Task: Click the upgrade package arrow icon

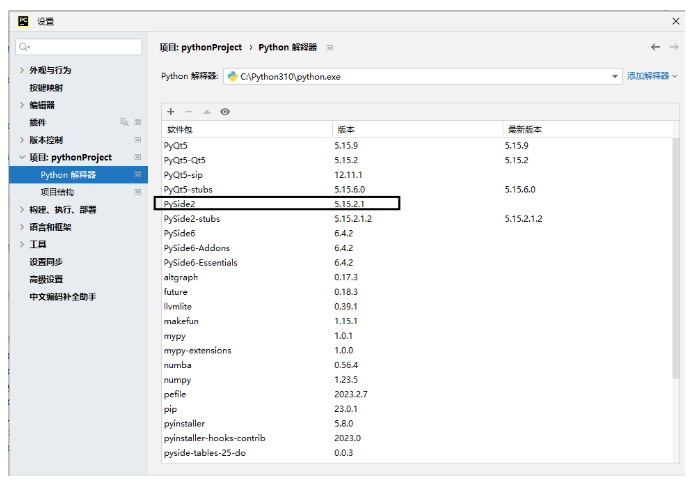Action: tap(207, 112)
